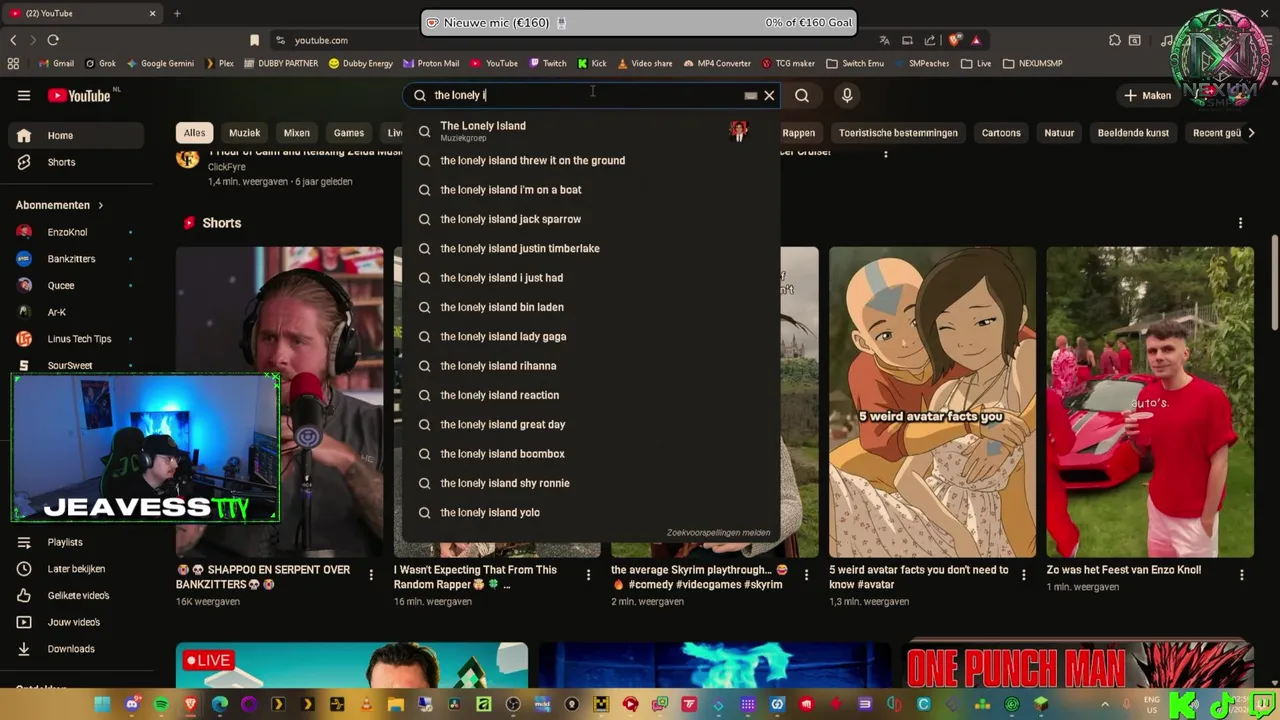
Task: Choose The Lonely Island Muziekgroep suggestion
Action: pos(590,130)
